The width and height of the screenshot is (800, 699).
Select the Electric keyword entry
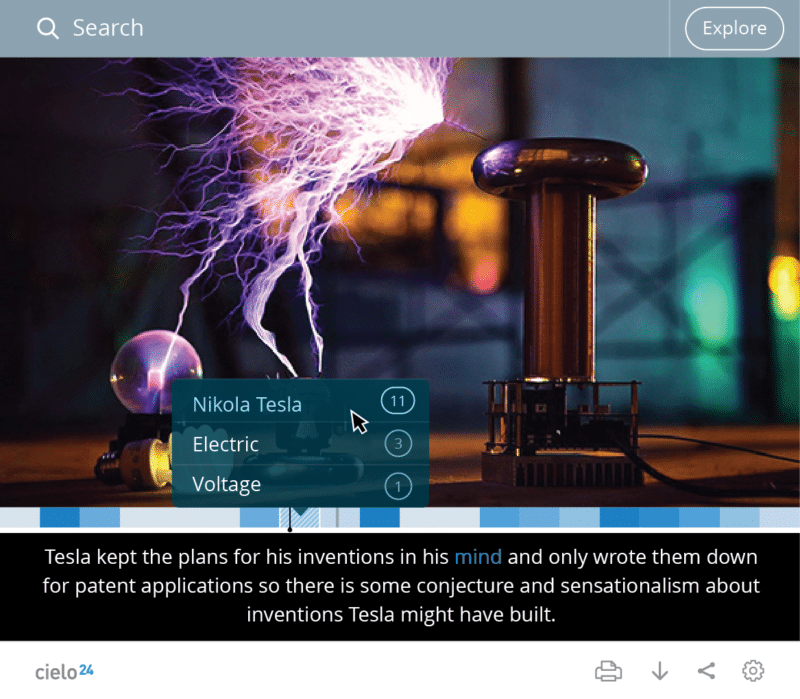pos(301,444)
